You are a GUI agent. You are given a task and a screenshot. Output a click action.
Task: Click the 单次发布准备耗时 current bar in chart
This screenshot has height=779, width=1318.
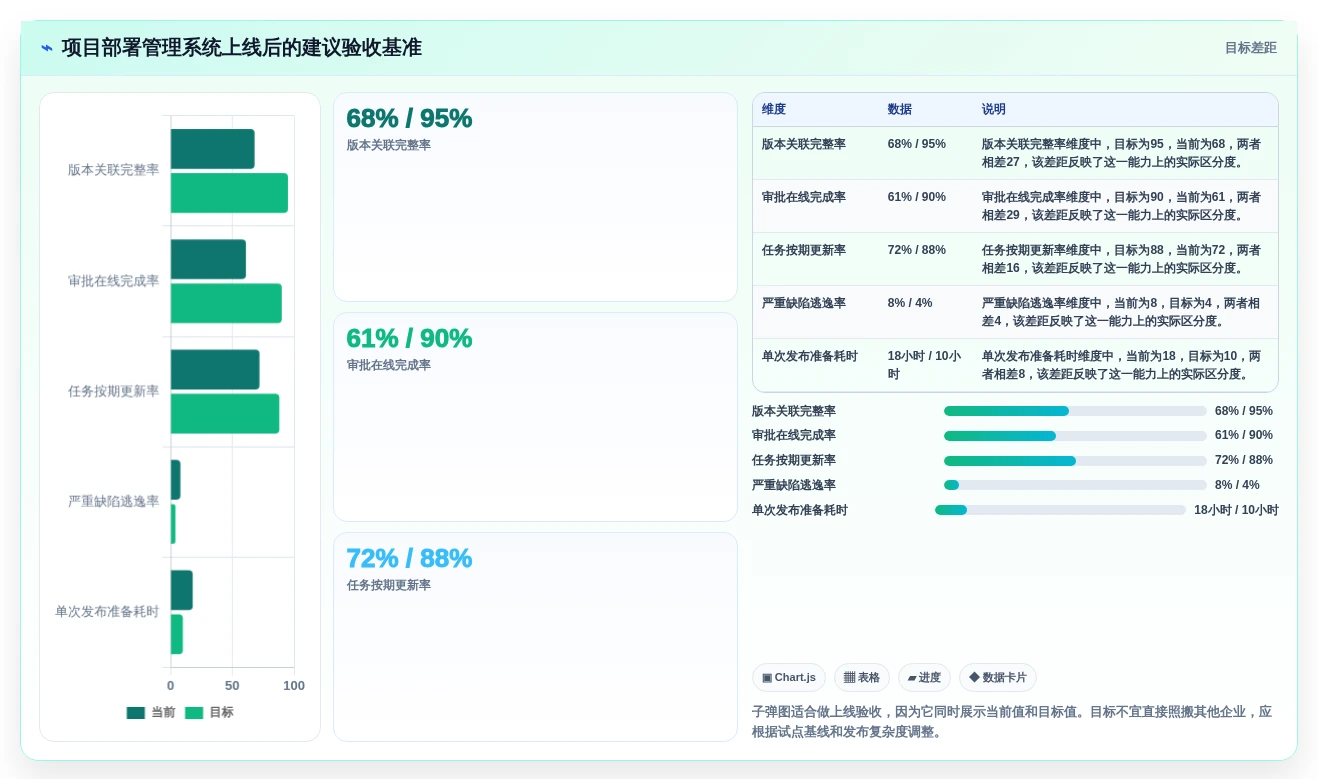181,590
